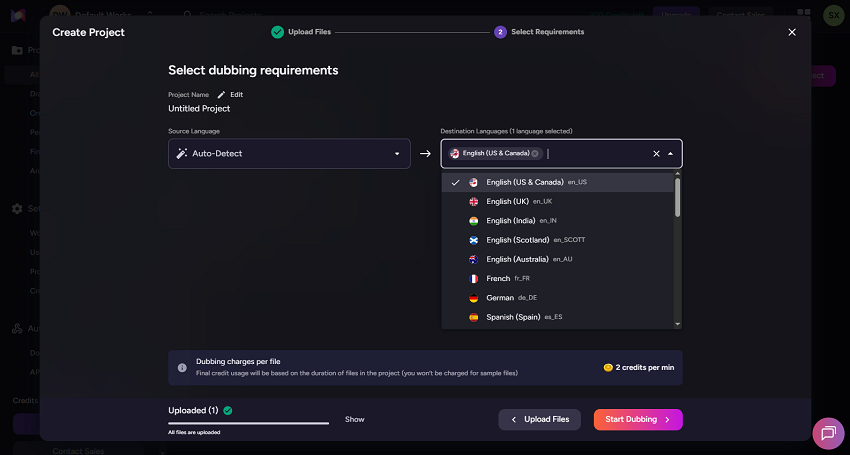Open the chat support bubble icon
The height and width of the screenshot is (455, 850).
828,432
